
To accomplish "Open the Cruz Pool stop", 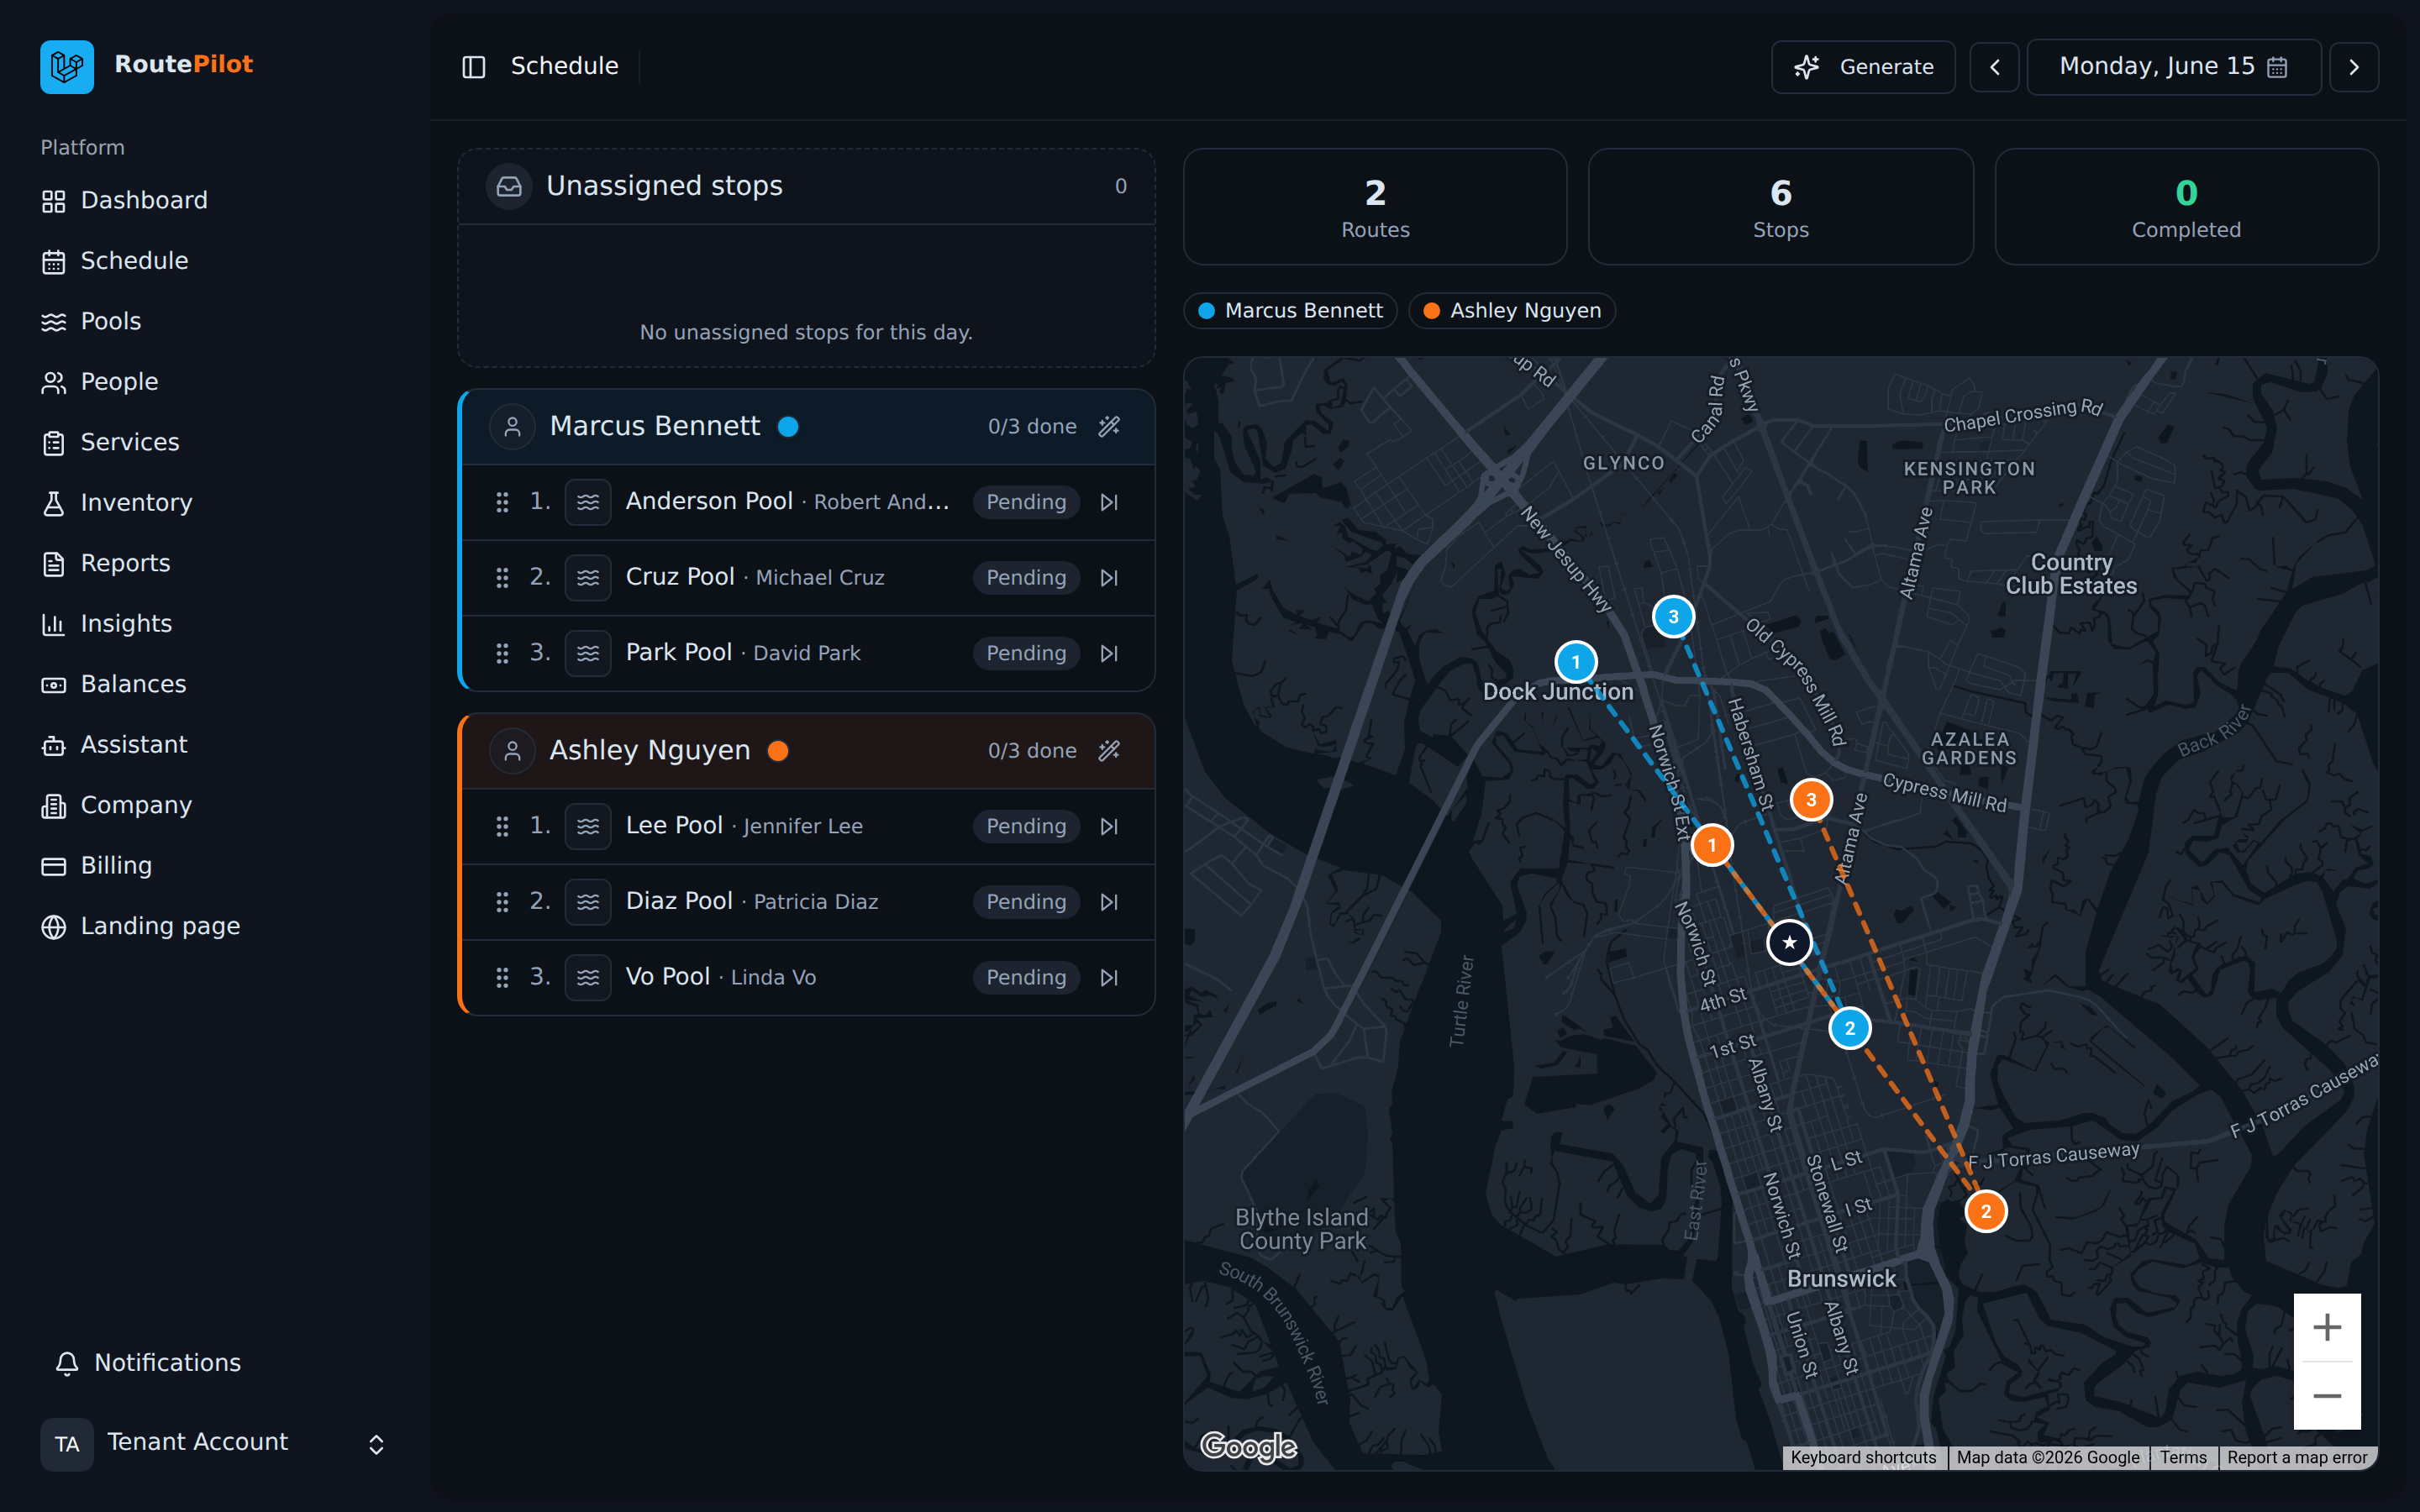I will click(808, 578).
